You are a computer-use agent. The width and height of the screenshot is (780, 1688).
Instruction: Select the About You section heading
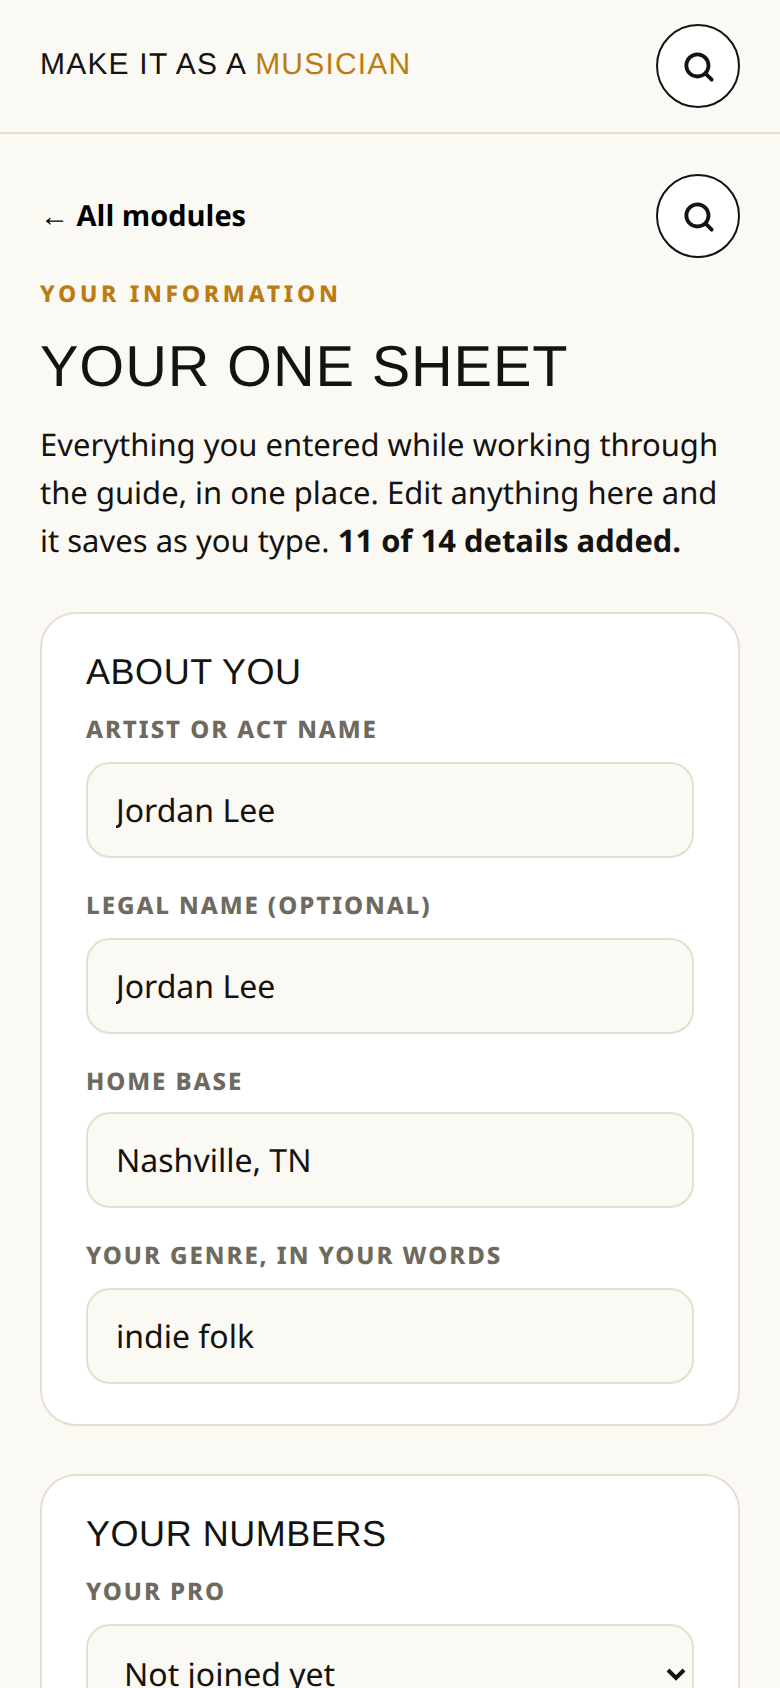(193, 672)
